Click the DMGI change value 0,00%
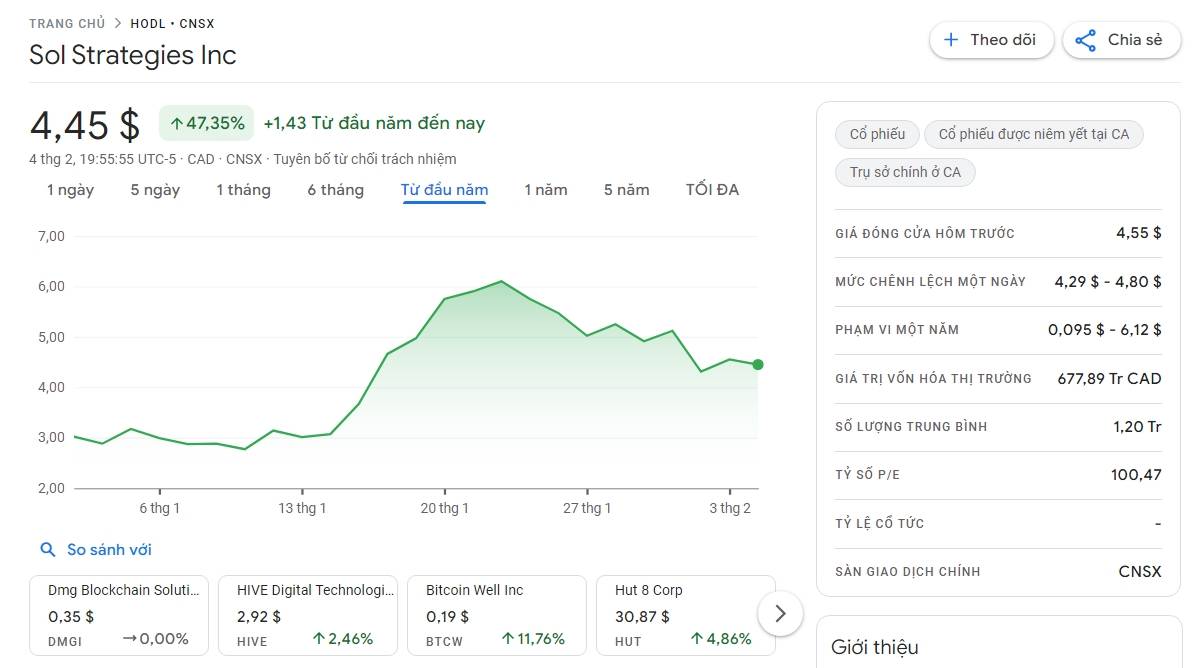 pyautogui.click(x=155, y=639)
